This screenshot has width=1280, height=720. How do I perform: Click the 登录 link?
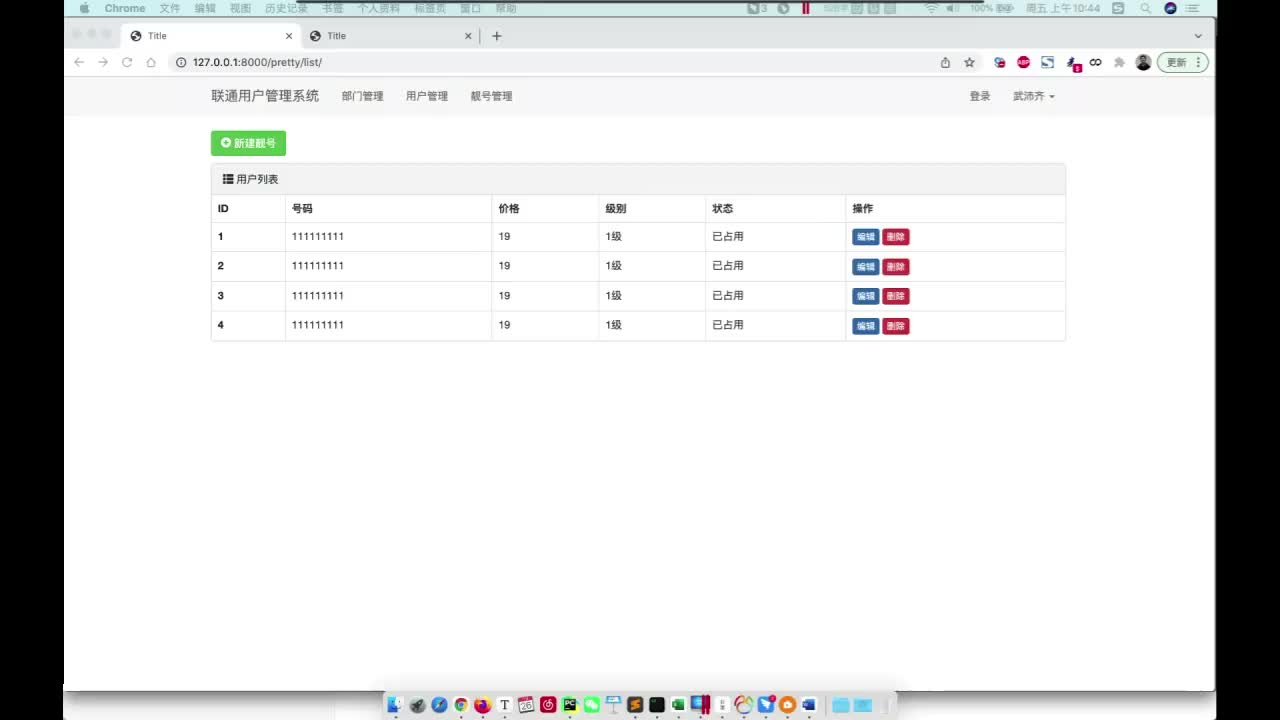pyautogui.click(x=980, y=96)
